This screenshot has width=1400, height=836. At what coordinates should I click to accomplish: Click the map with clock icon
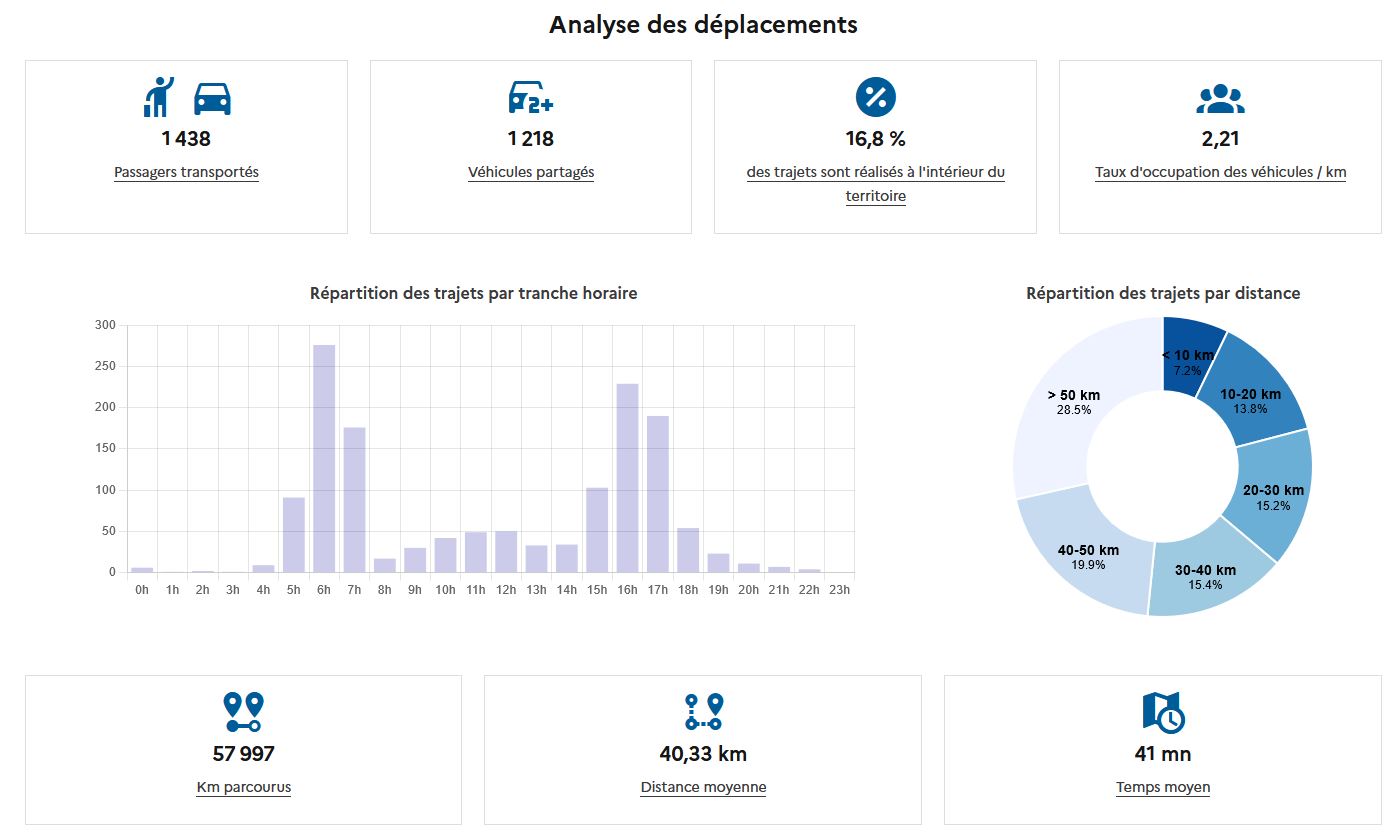[1163, 712]
